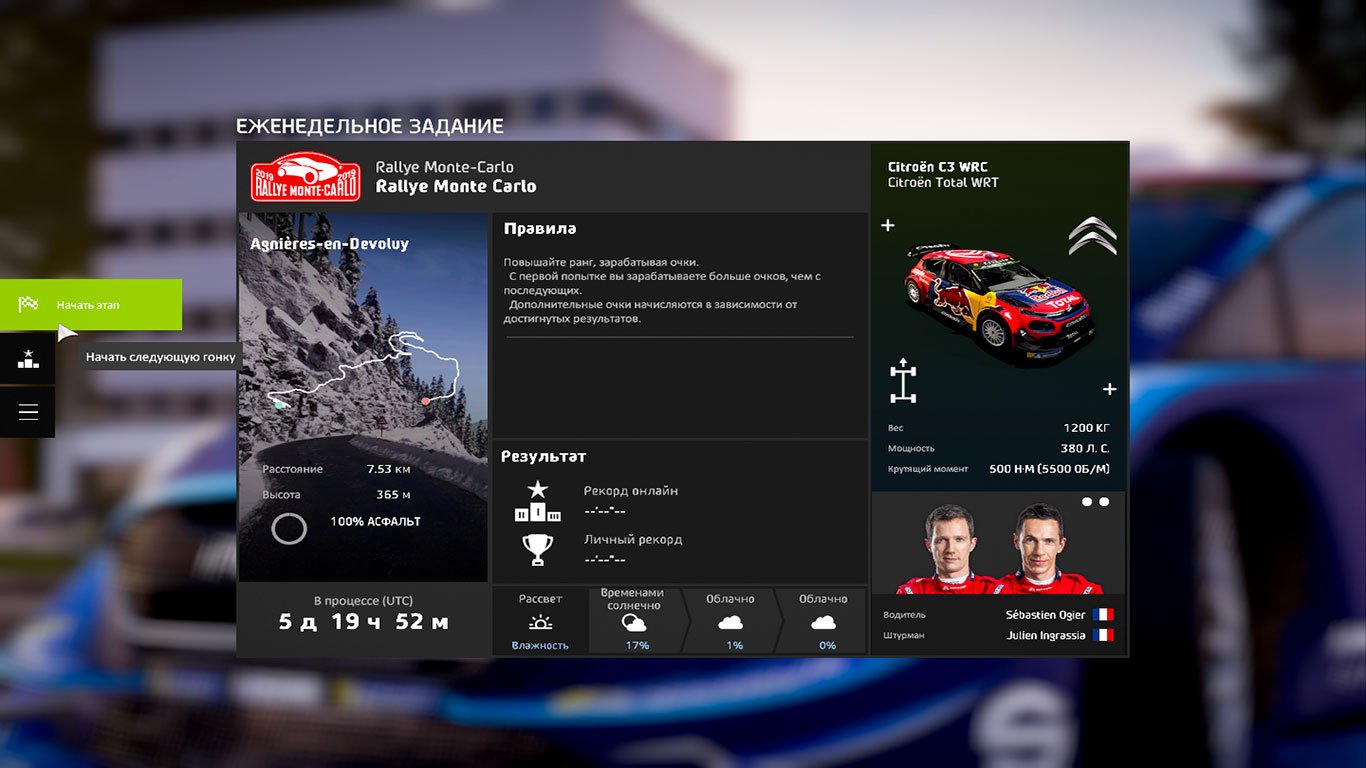This screenshot has width=1366, height=768.
Task: Open the leaderboard podium icon in sidebar
Action: pyautogui.click(x=28, y=359)
